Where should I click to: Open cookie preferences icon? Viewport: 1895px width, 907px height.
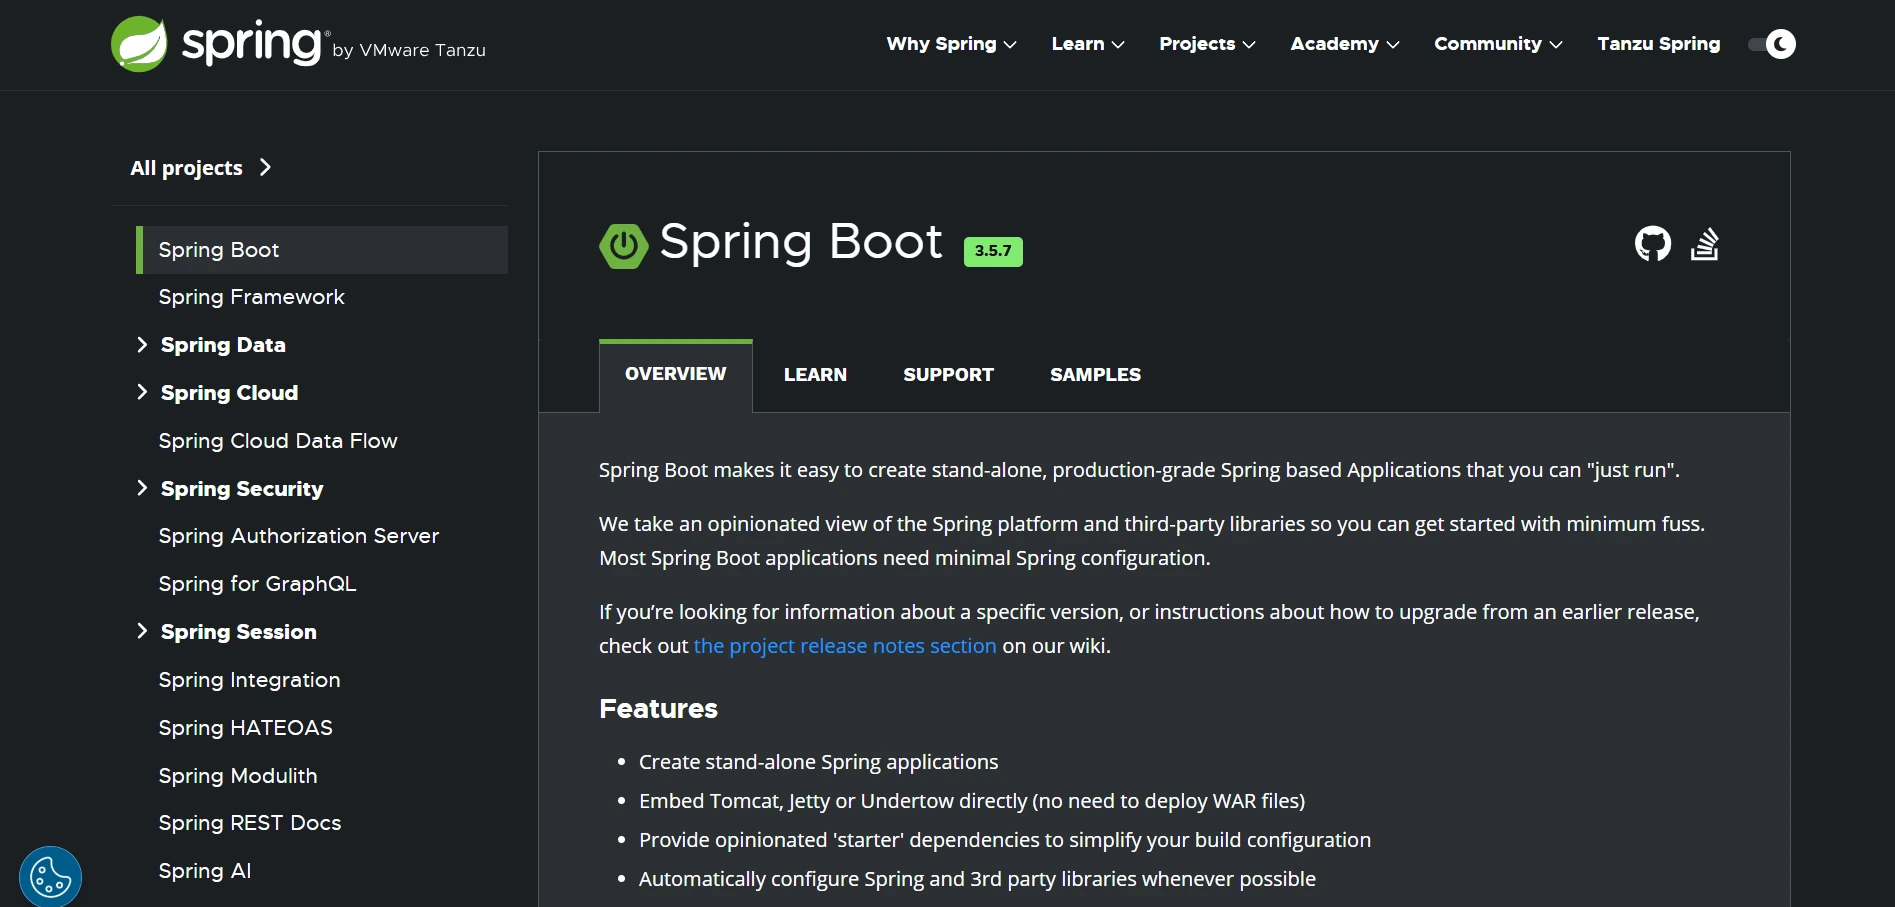(x=50, y=877)
